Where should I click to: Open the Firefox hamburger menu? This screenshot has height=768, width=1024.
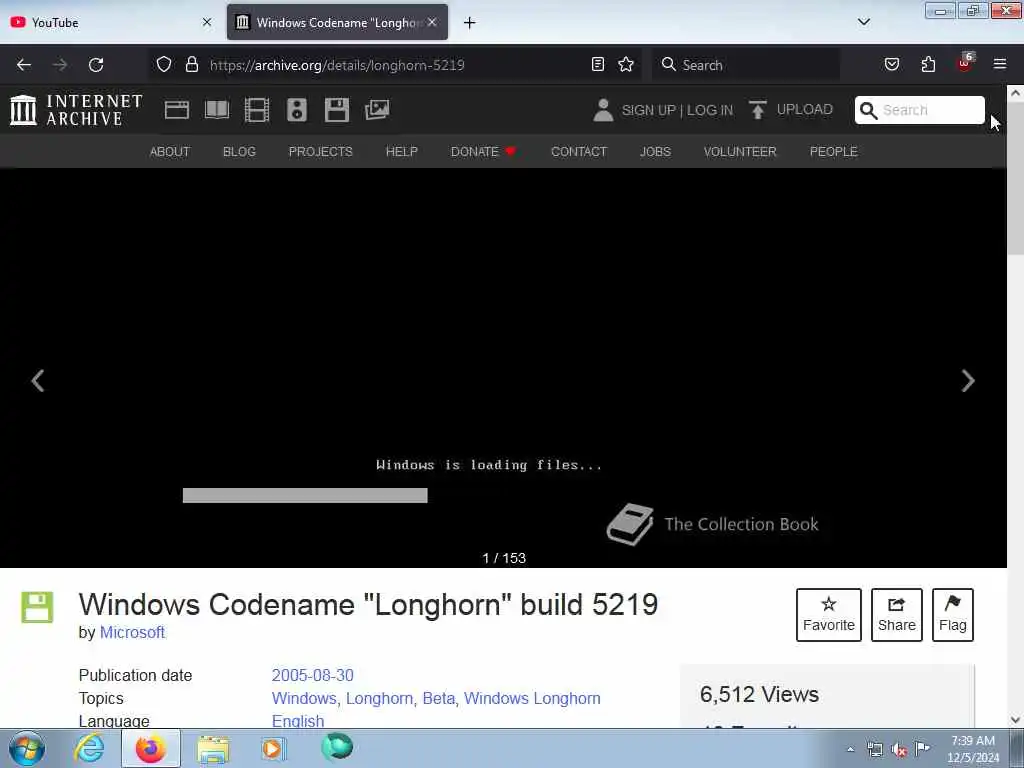(1000, 64)
